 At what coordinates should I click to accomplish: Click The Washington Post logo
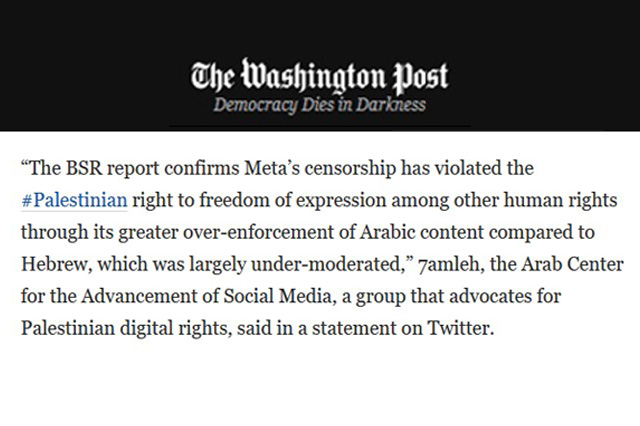point(320,76)
